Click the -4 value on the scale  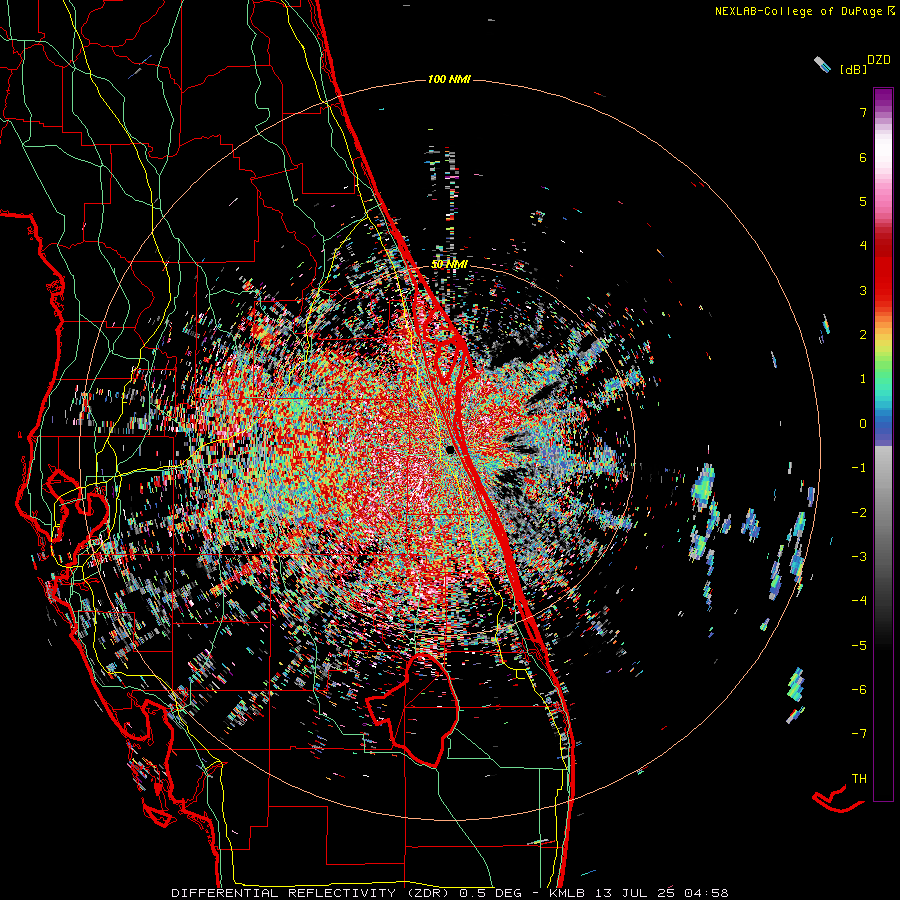pos(859,601)
